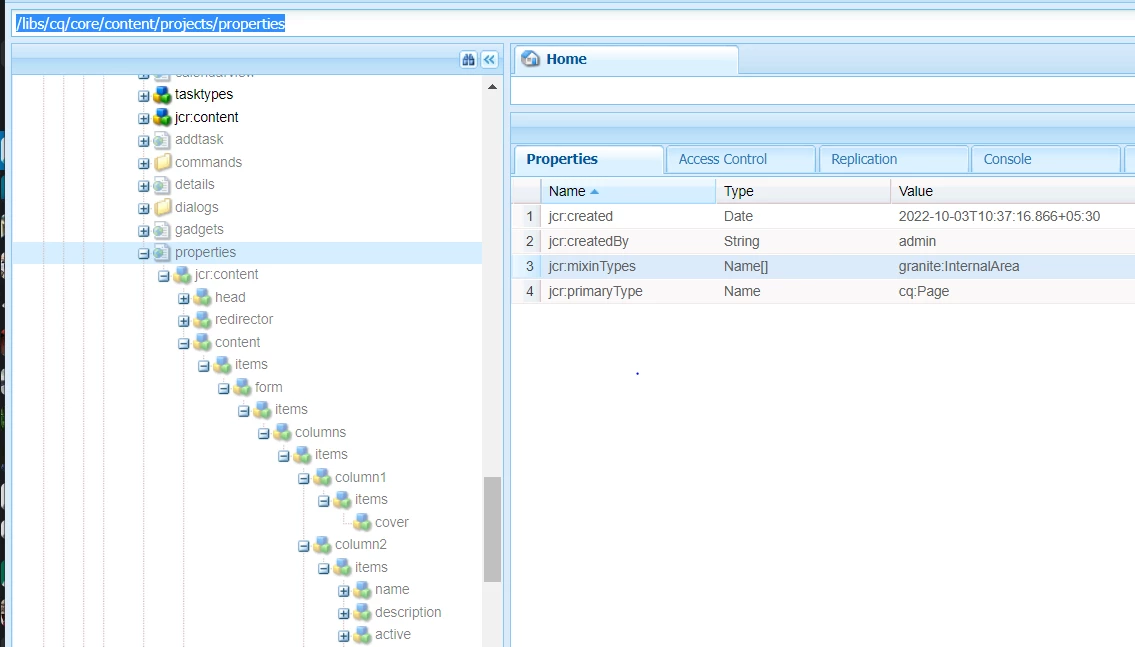Click the binoculars search icon in tree header
This screenshot has height=647, width=1135.
pyautogui.click(x=468, y=59)
